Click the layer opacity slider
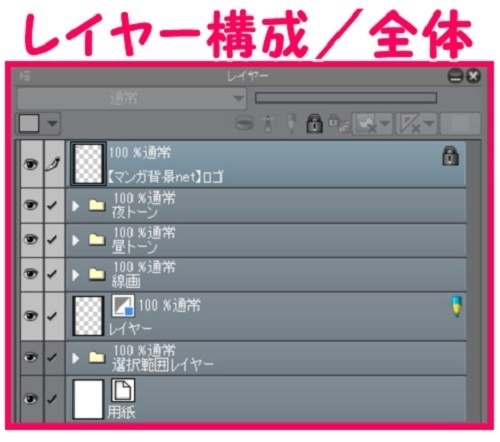The image size is (500, 442). [x=346, y=98]
